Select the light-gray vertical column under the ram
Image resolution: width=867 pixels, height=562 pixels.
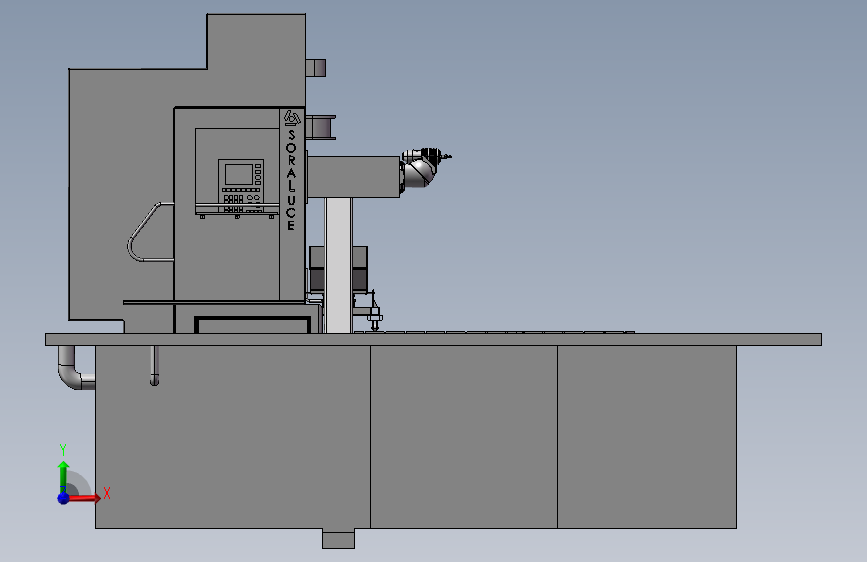tap(338, 266)
